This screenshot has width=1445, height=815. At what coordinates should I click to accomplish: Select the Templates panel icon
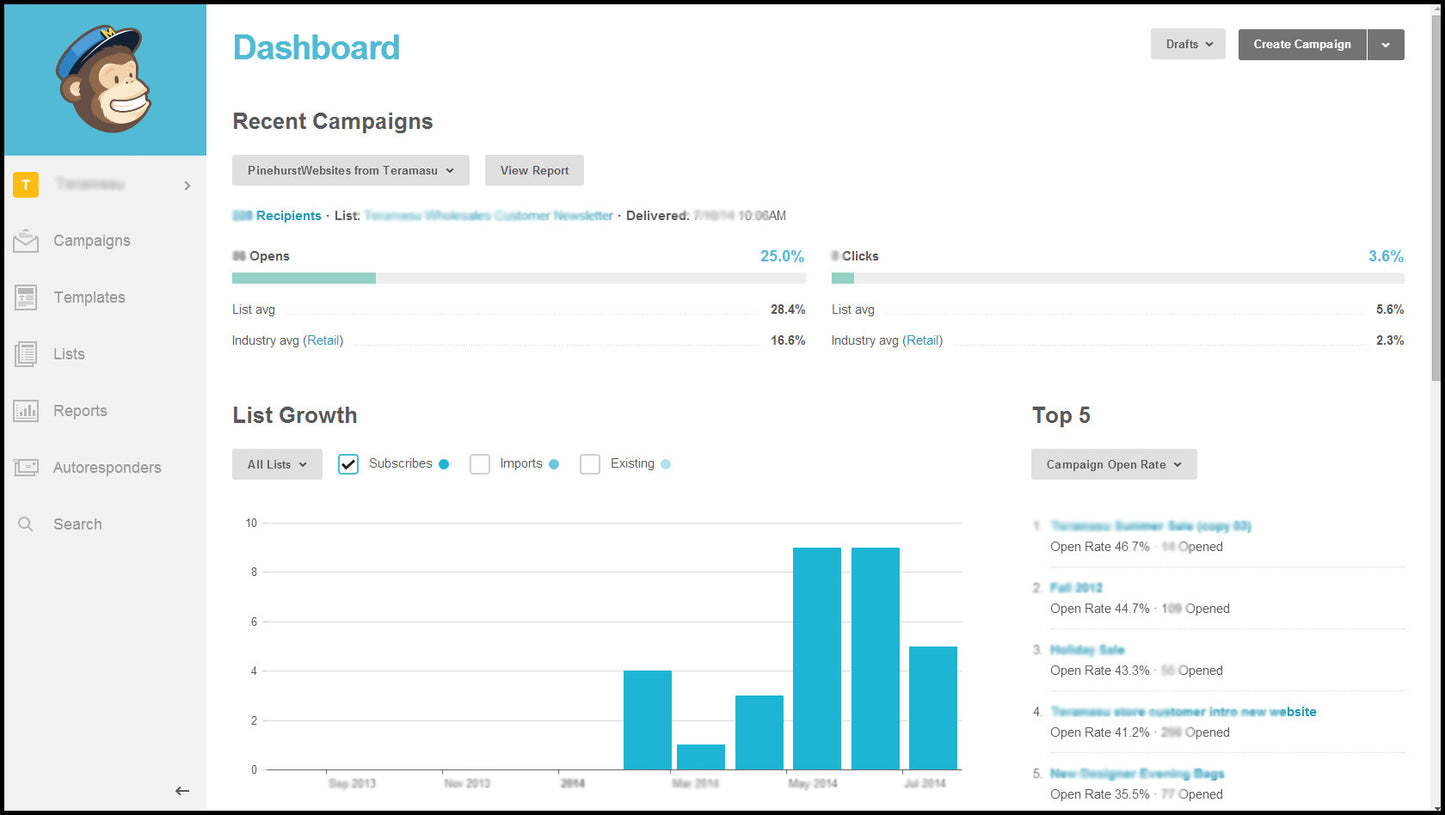pyautogui.click(x=25, y=297)
